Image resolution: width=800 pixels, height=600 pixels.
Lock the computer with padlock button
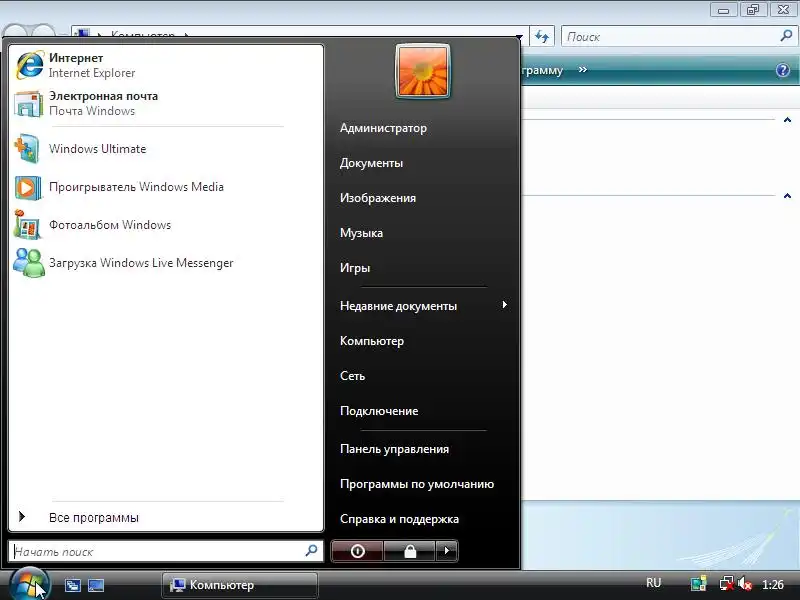tap(410, 551)
